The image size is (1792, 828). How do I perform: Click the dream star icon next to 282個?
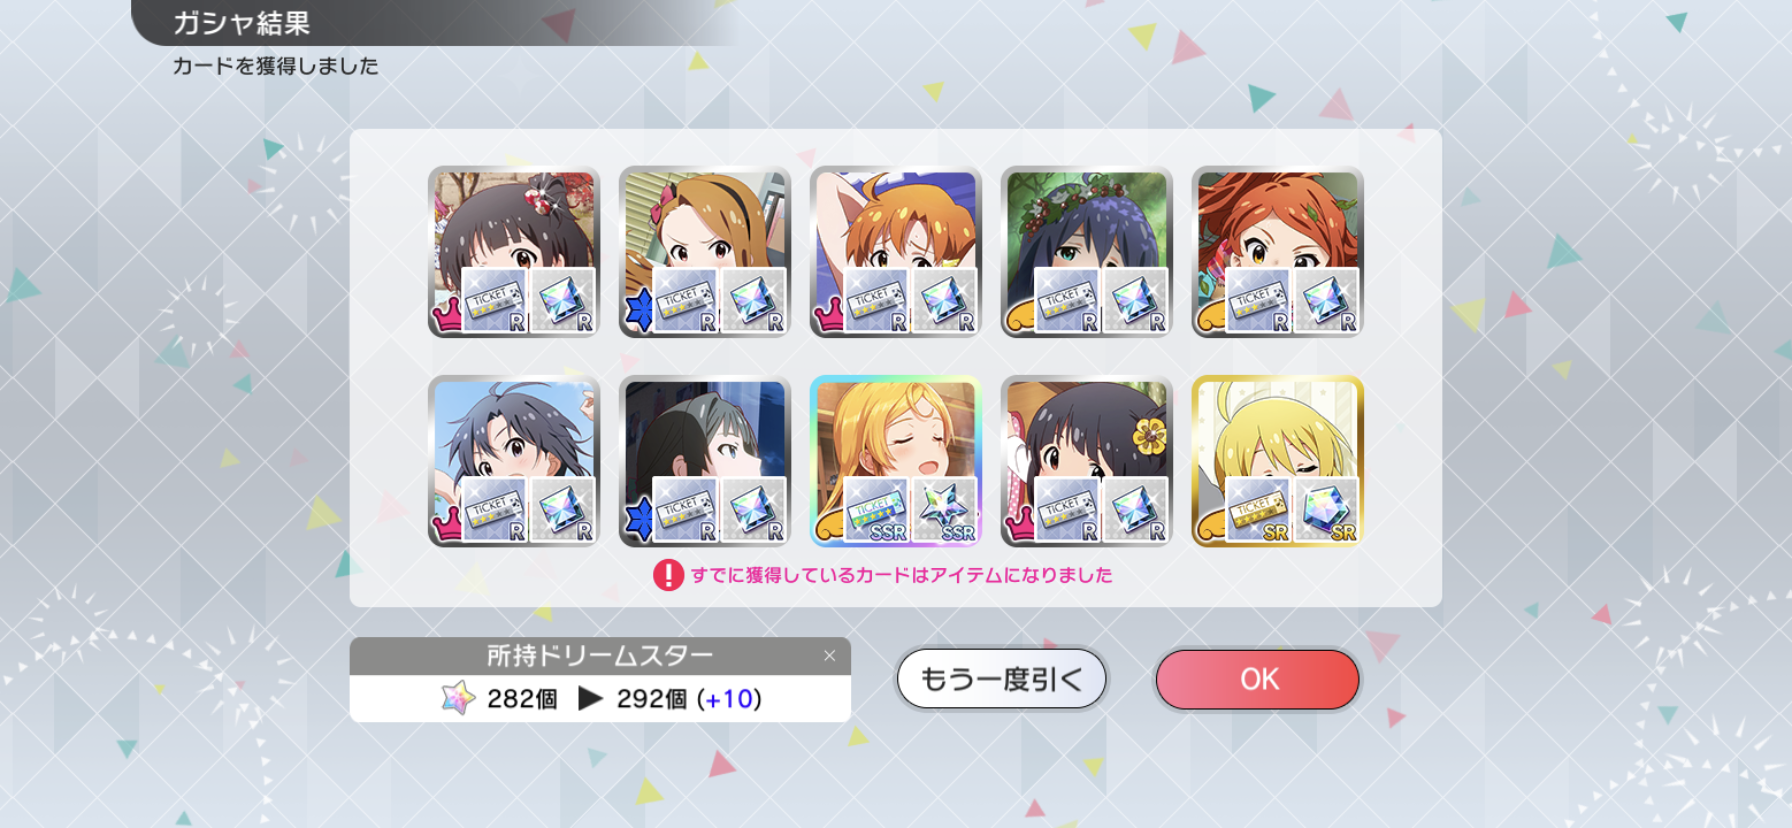point(458,698)
